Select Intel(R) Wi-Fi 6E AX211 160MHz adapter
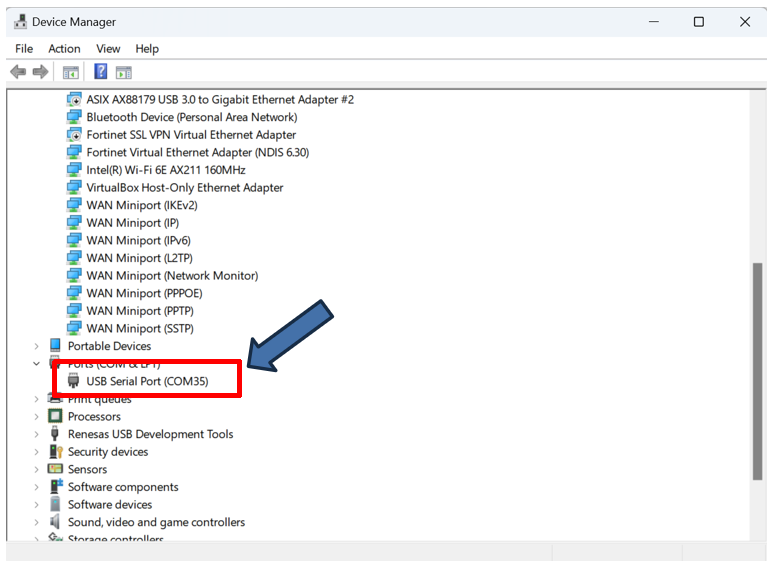This screenshot has height=561, width=771. click(x=165, y=170)
